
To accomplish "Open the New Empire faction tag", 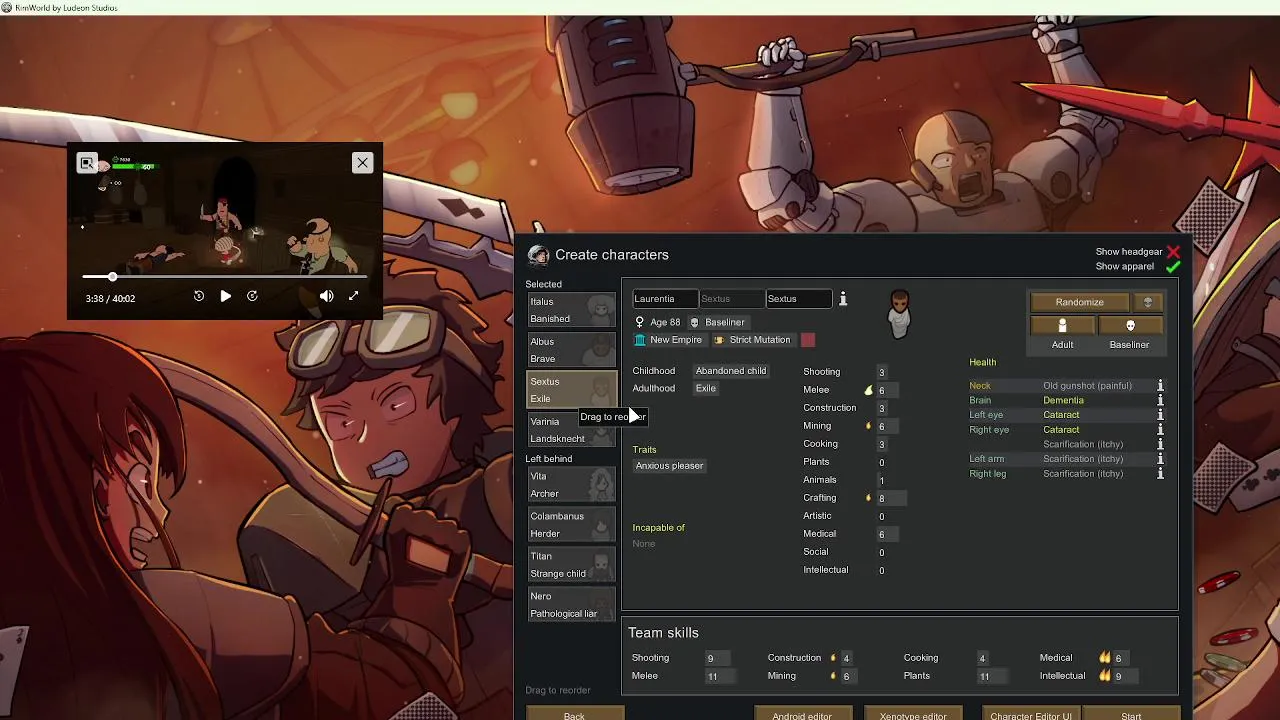I will (669, 340).
